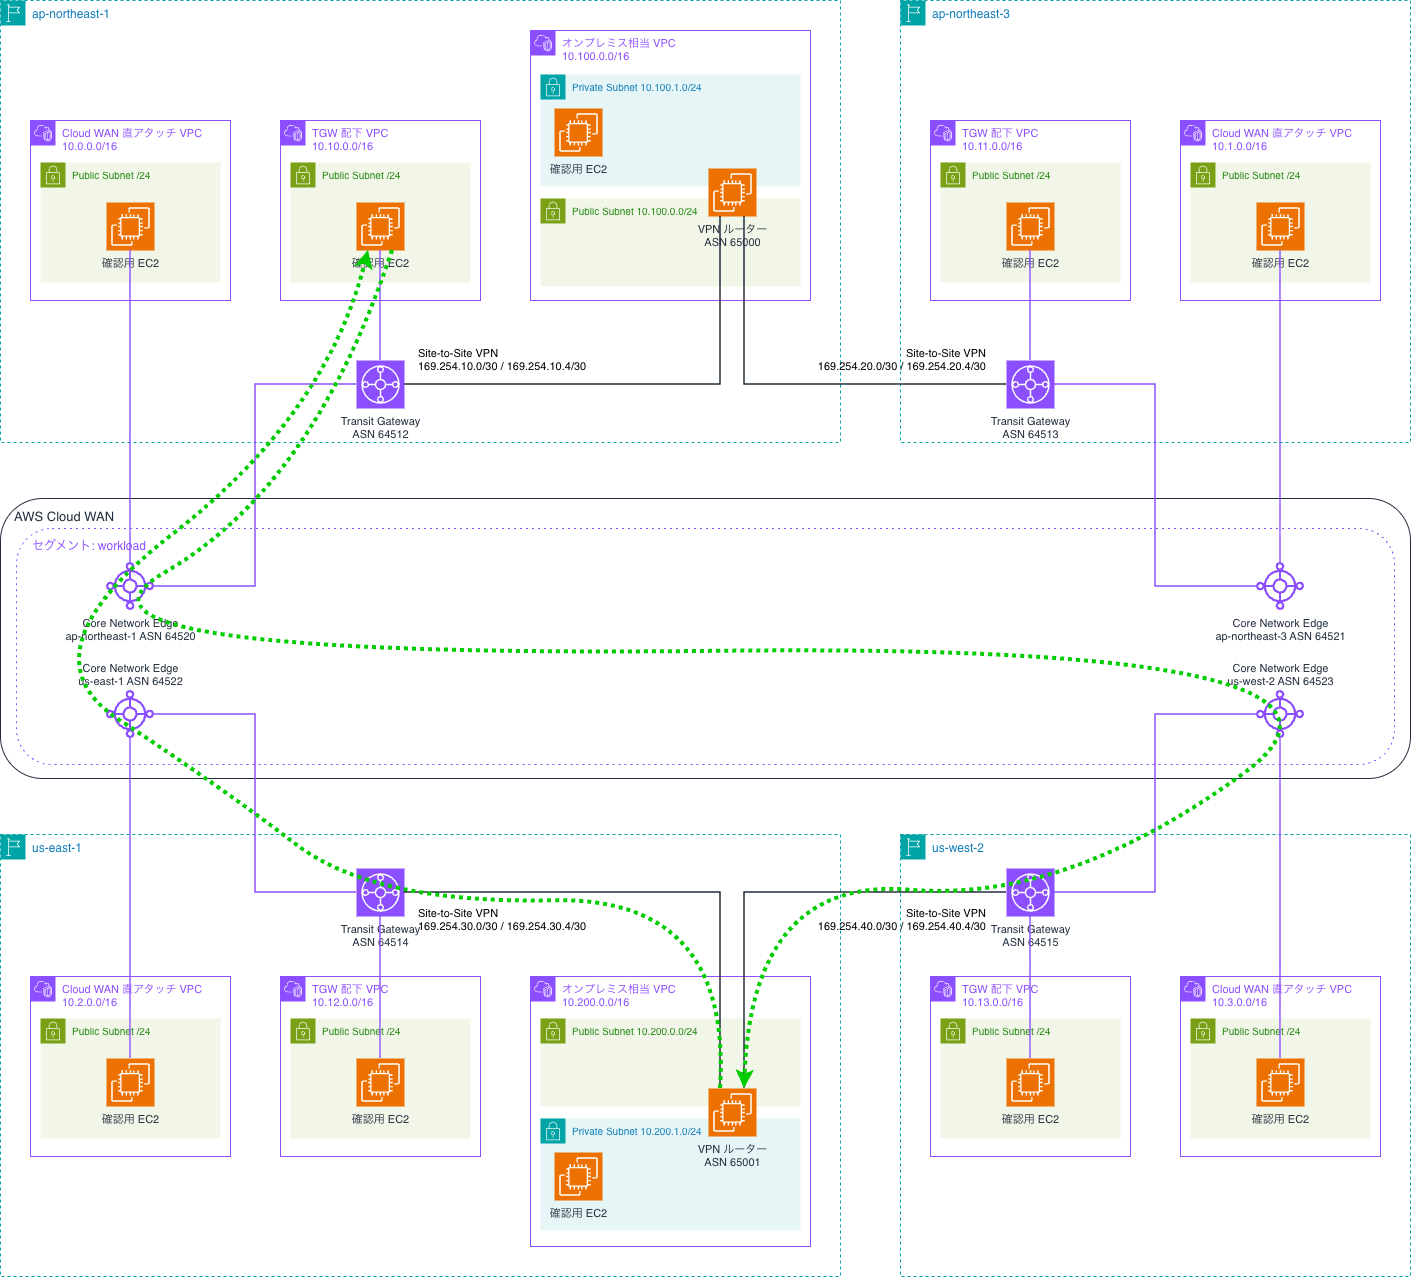
Task: Select the EC2 icon in VPC 10.12.0.0/16
Action: click(x=380, y=1083)
